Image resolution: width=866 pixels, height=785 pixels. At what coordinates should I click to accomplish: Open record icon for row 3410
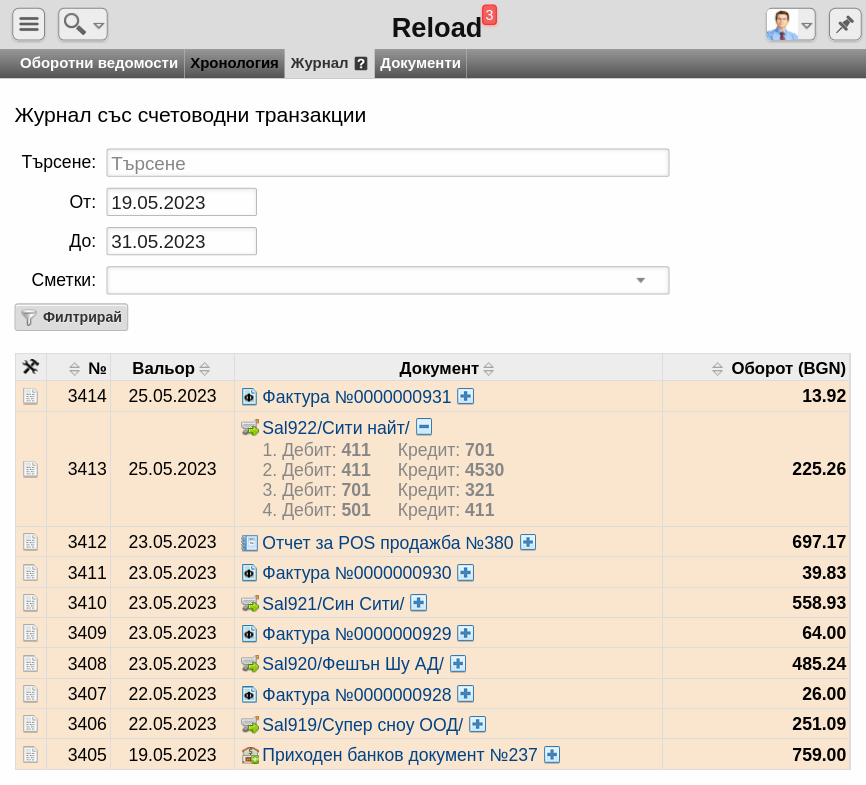[x=30, y=603]
